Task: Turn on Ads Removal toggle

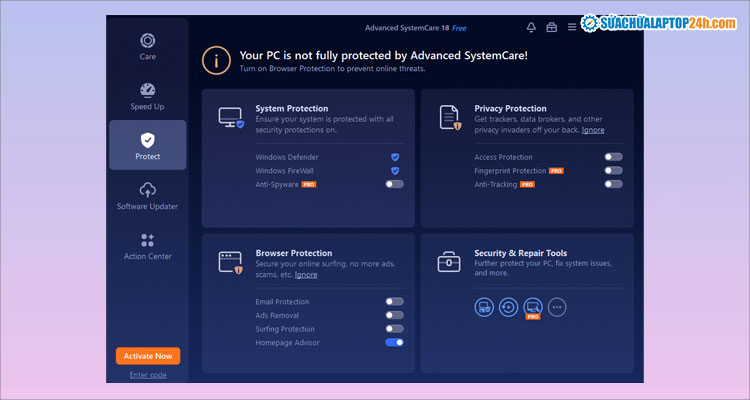Action: coord(395,315)
